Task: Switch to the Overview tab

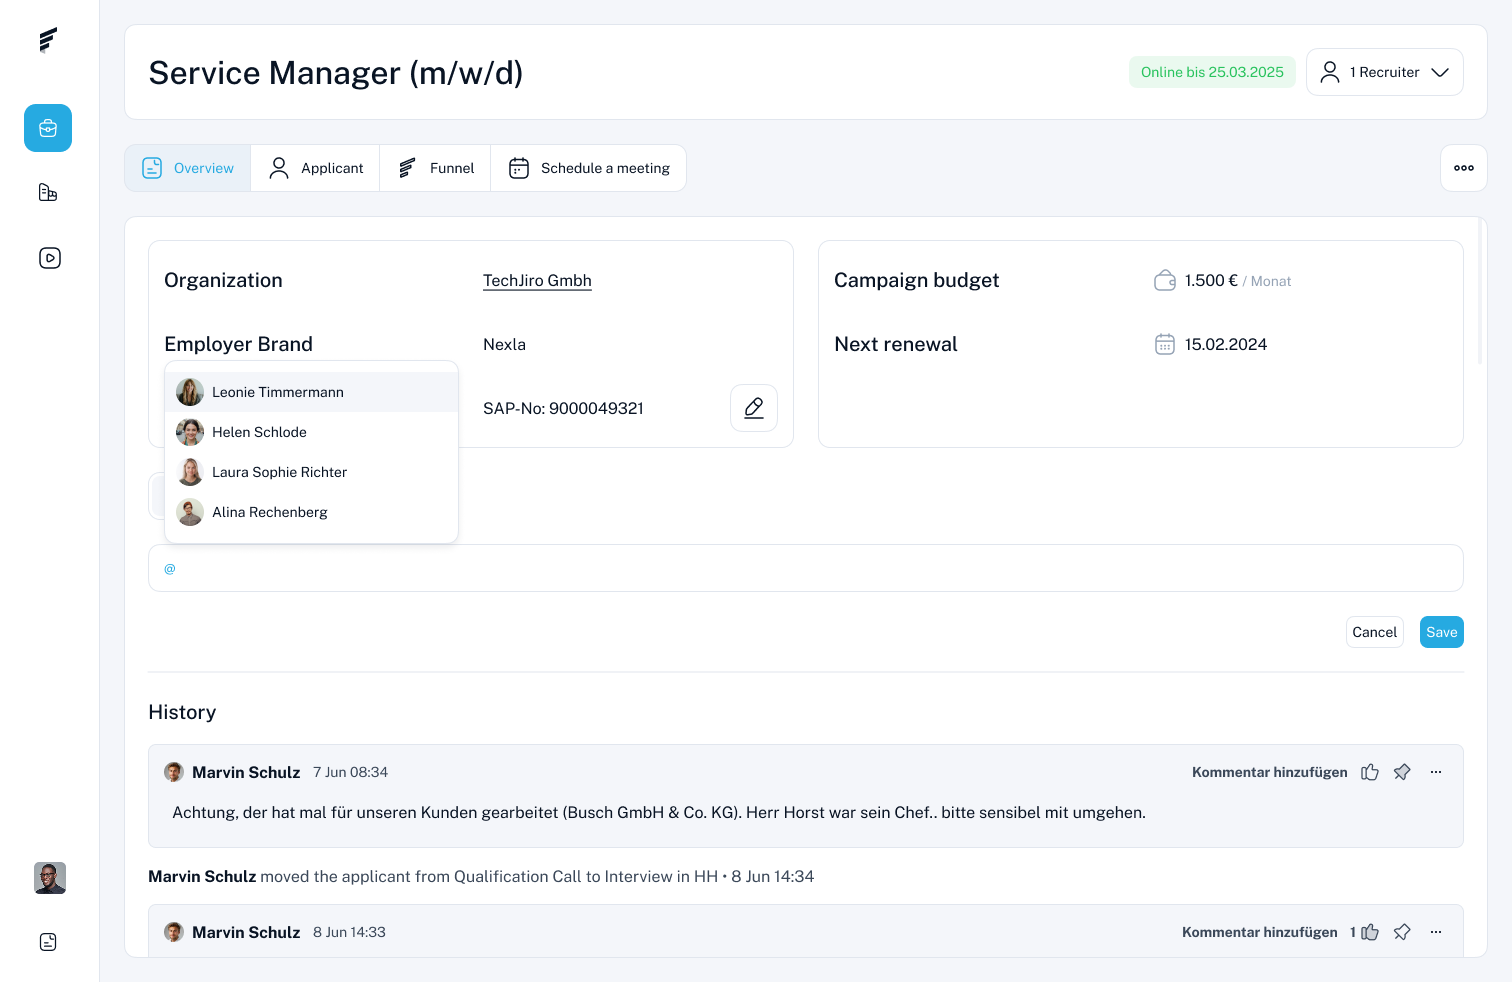Action: coord(188,168)
